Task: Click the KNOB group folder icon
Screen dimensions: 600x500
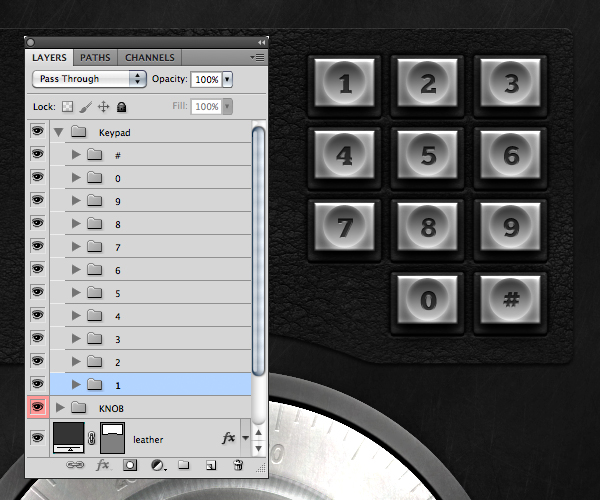Action: pos(78,407)
